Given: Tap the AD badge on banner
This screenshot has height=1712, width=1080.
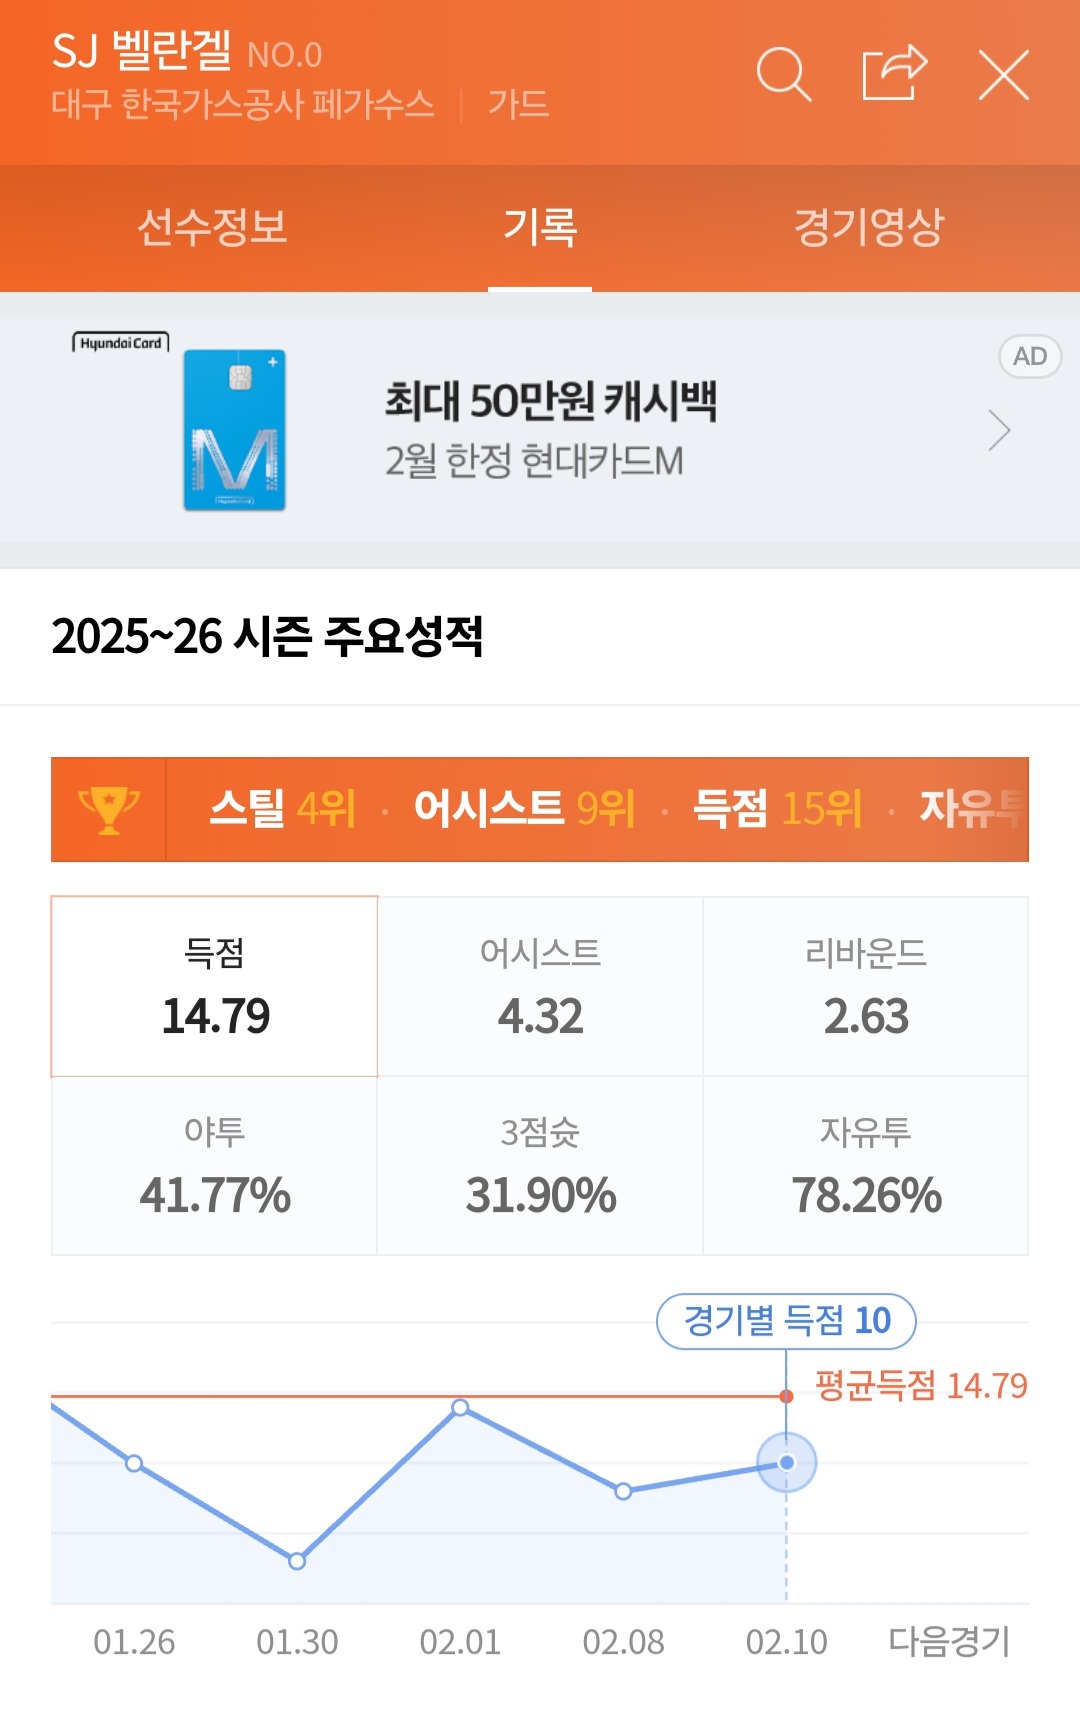Looking at the screenshot, I should (x=1029, y=356).
